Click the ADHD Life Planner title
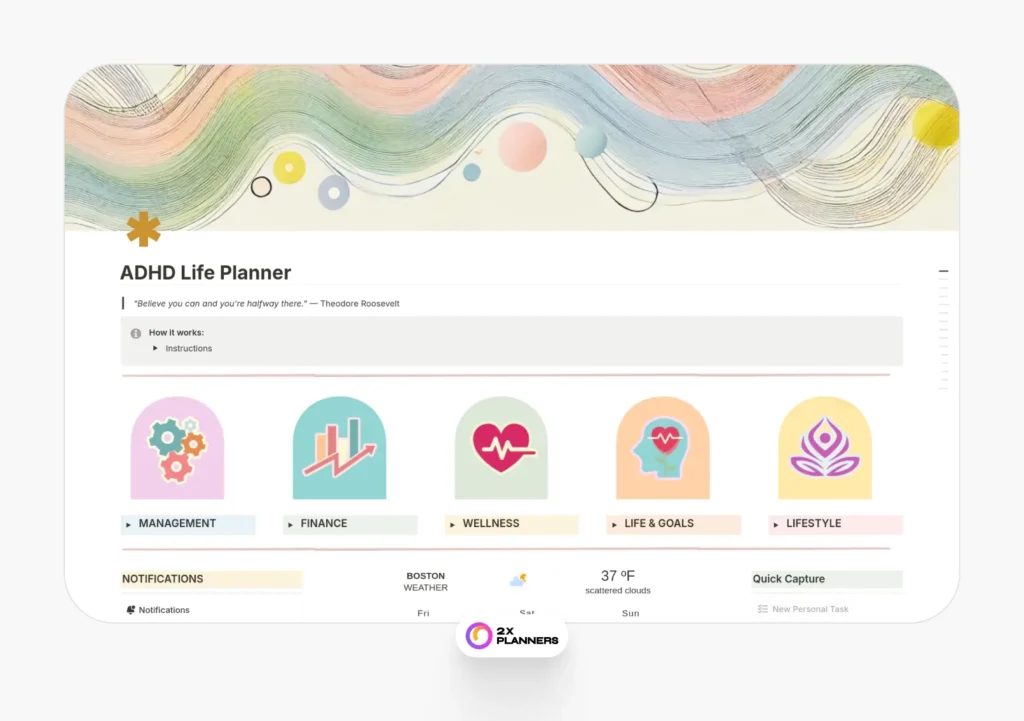1024x721 pixels. (x=206, y=272)
